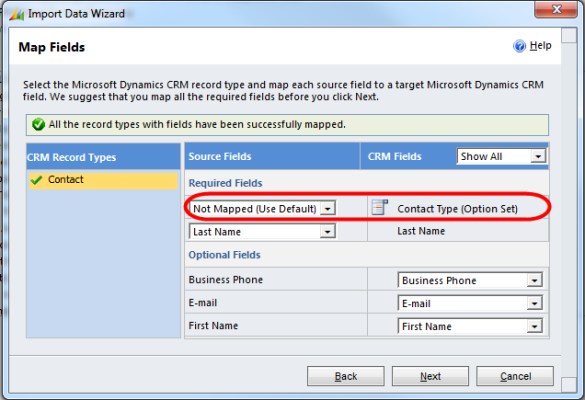Image resolution: width=585 pixels, height=400 pixels.
Task: Click the Cancel button
Action: pos(515,376)
